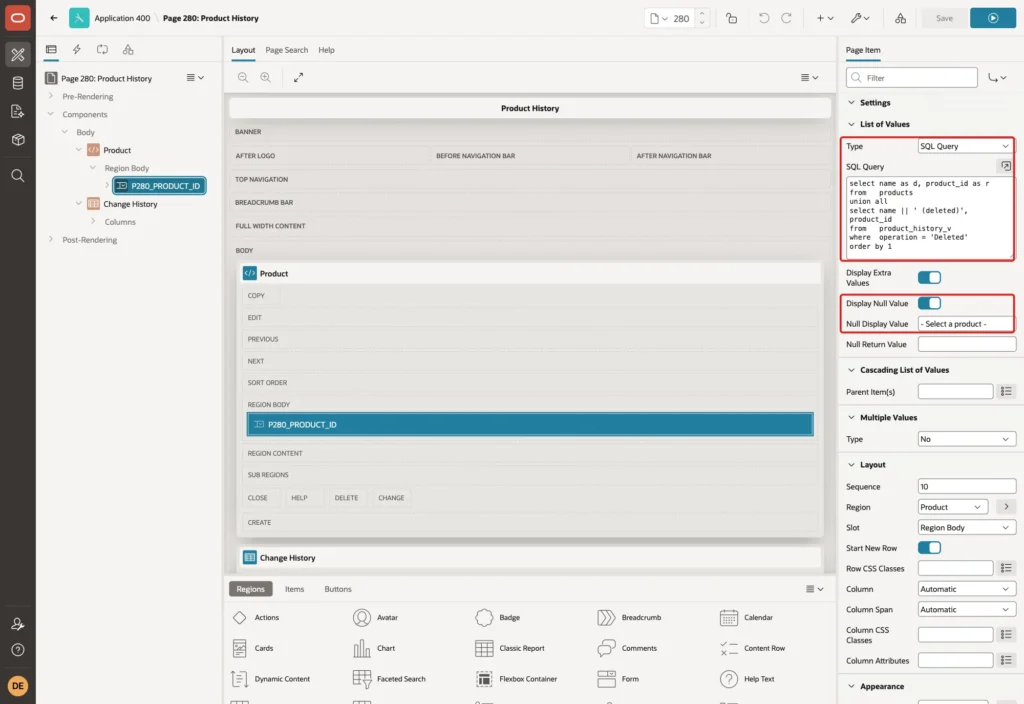Viewport: 1024px width, 704px height.
Task: Collapse the Cascading List of Values section
Action: click(x=851, y=370)
